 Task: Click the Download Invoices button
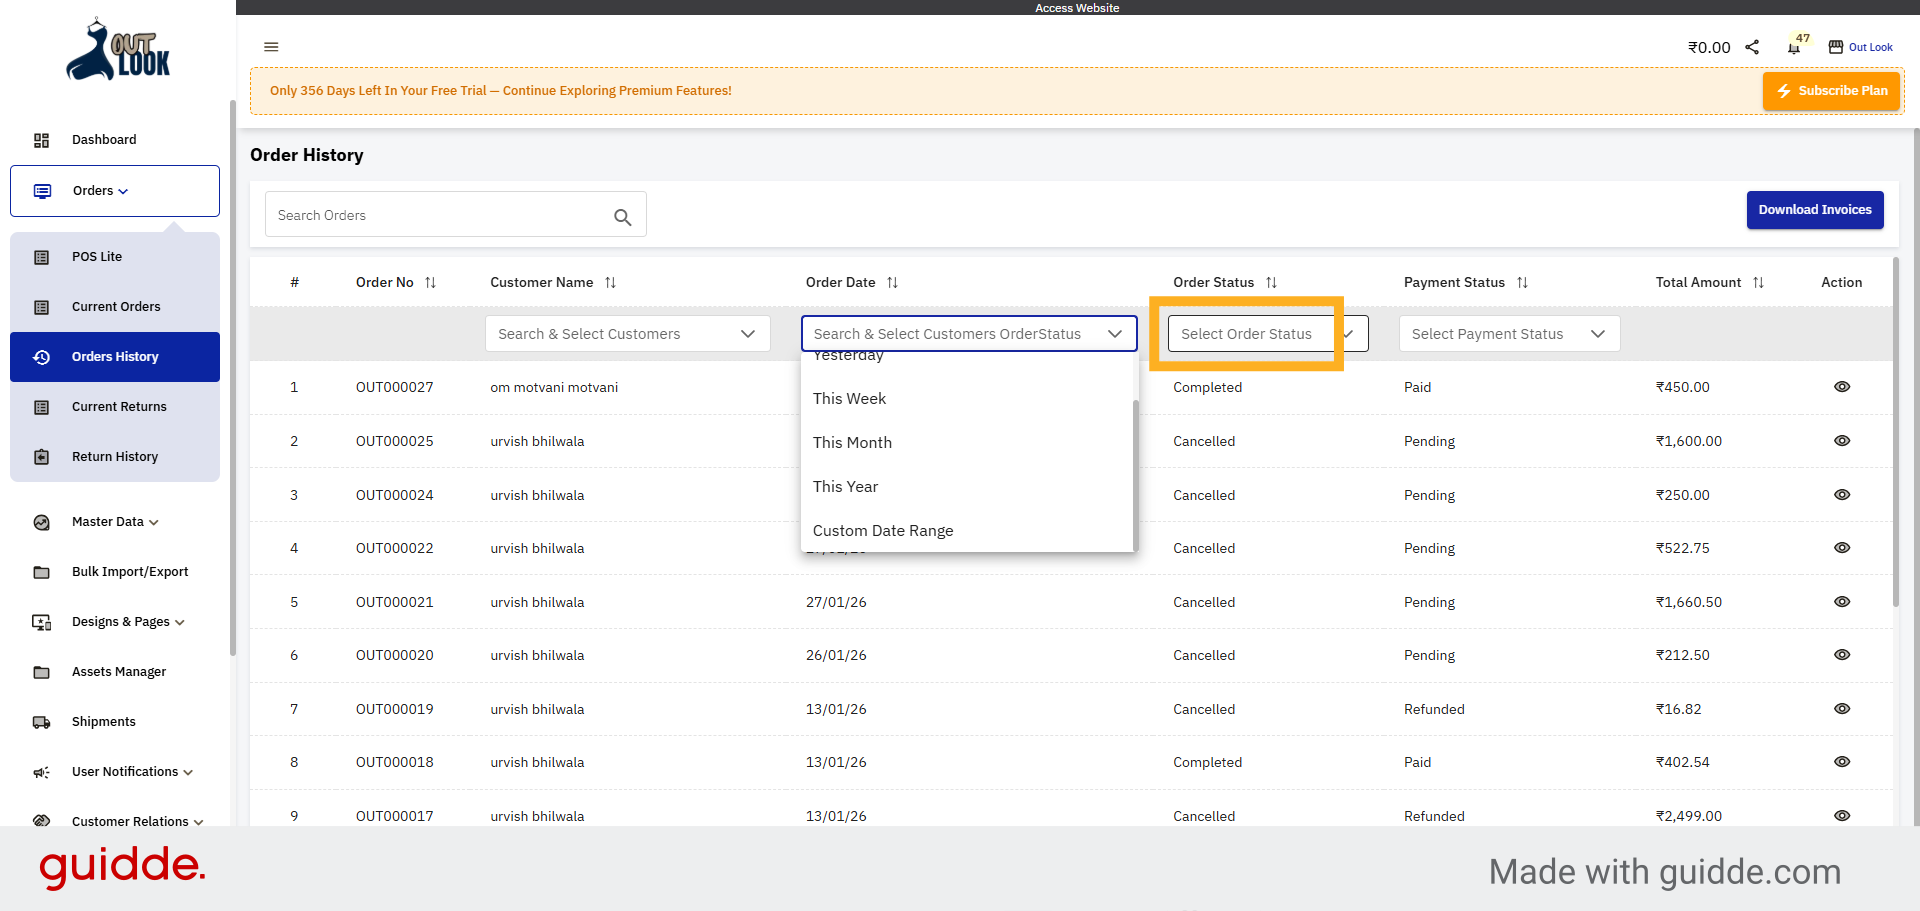(1814, 210)
